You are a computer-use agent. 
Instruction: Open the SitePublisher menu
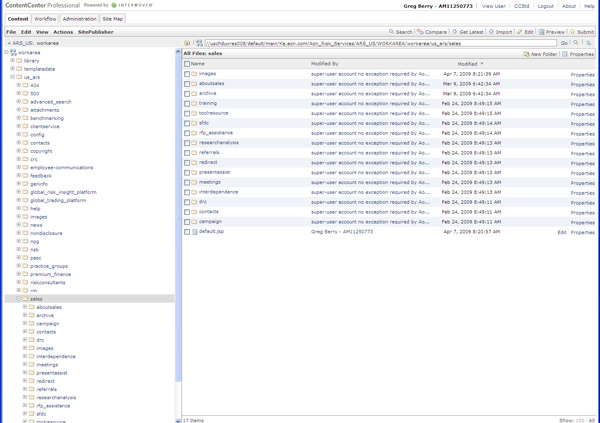pos(96,32)
